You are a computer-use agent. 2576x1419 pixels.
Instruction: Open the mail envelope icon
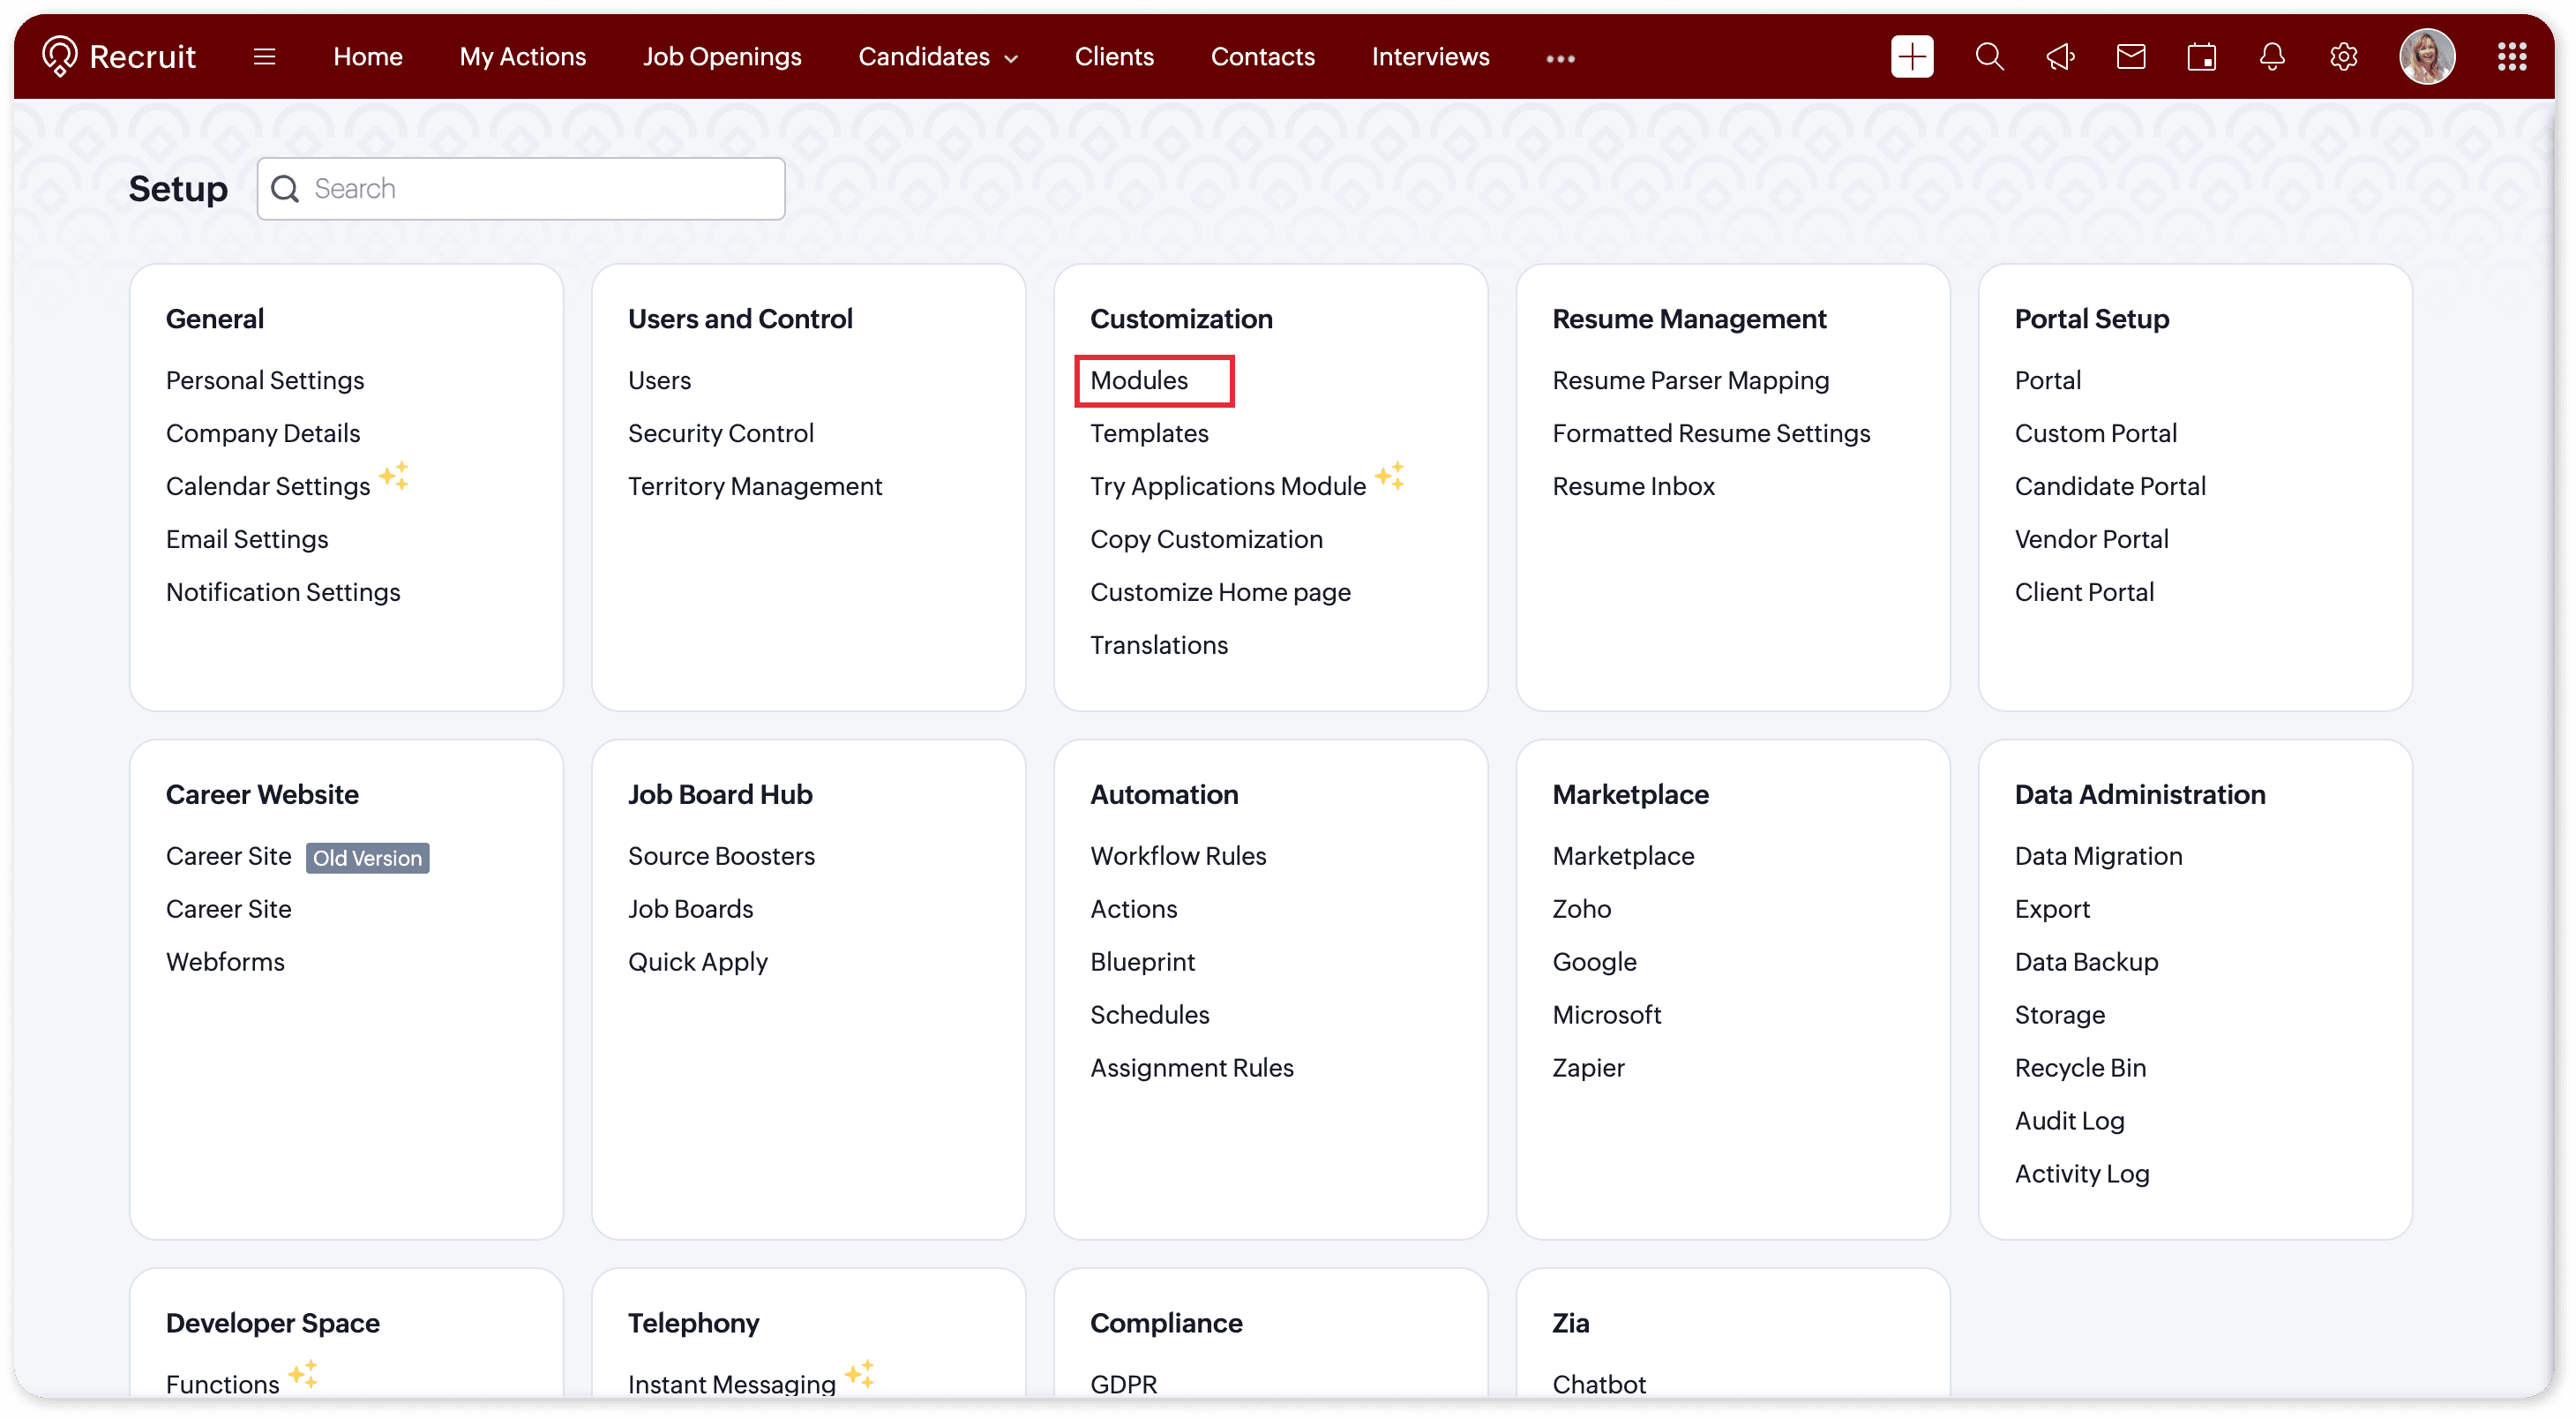pyautogui.click(x=2131, y=57)
